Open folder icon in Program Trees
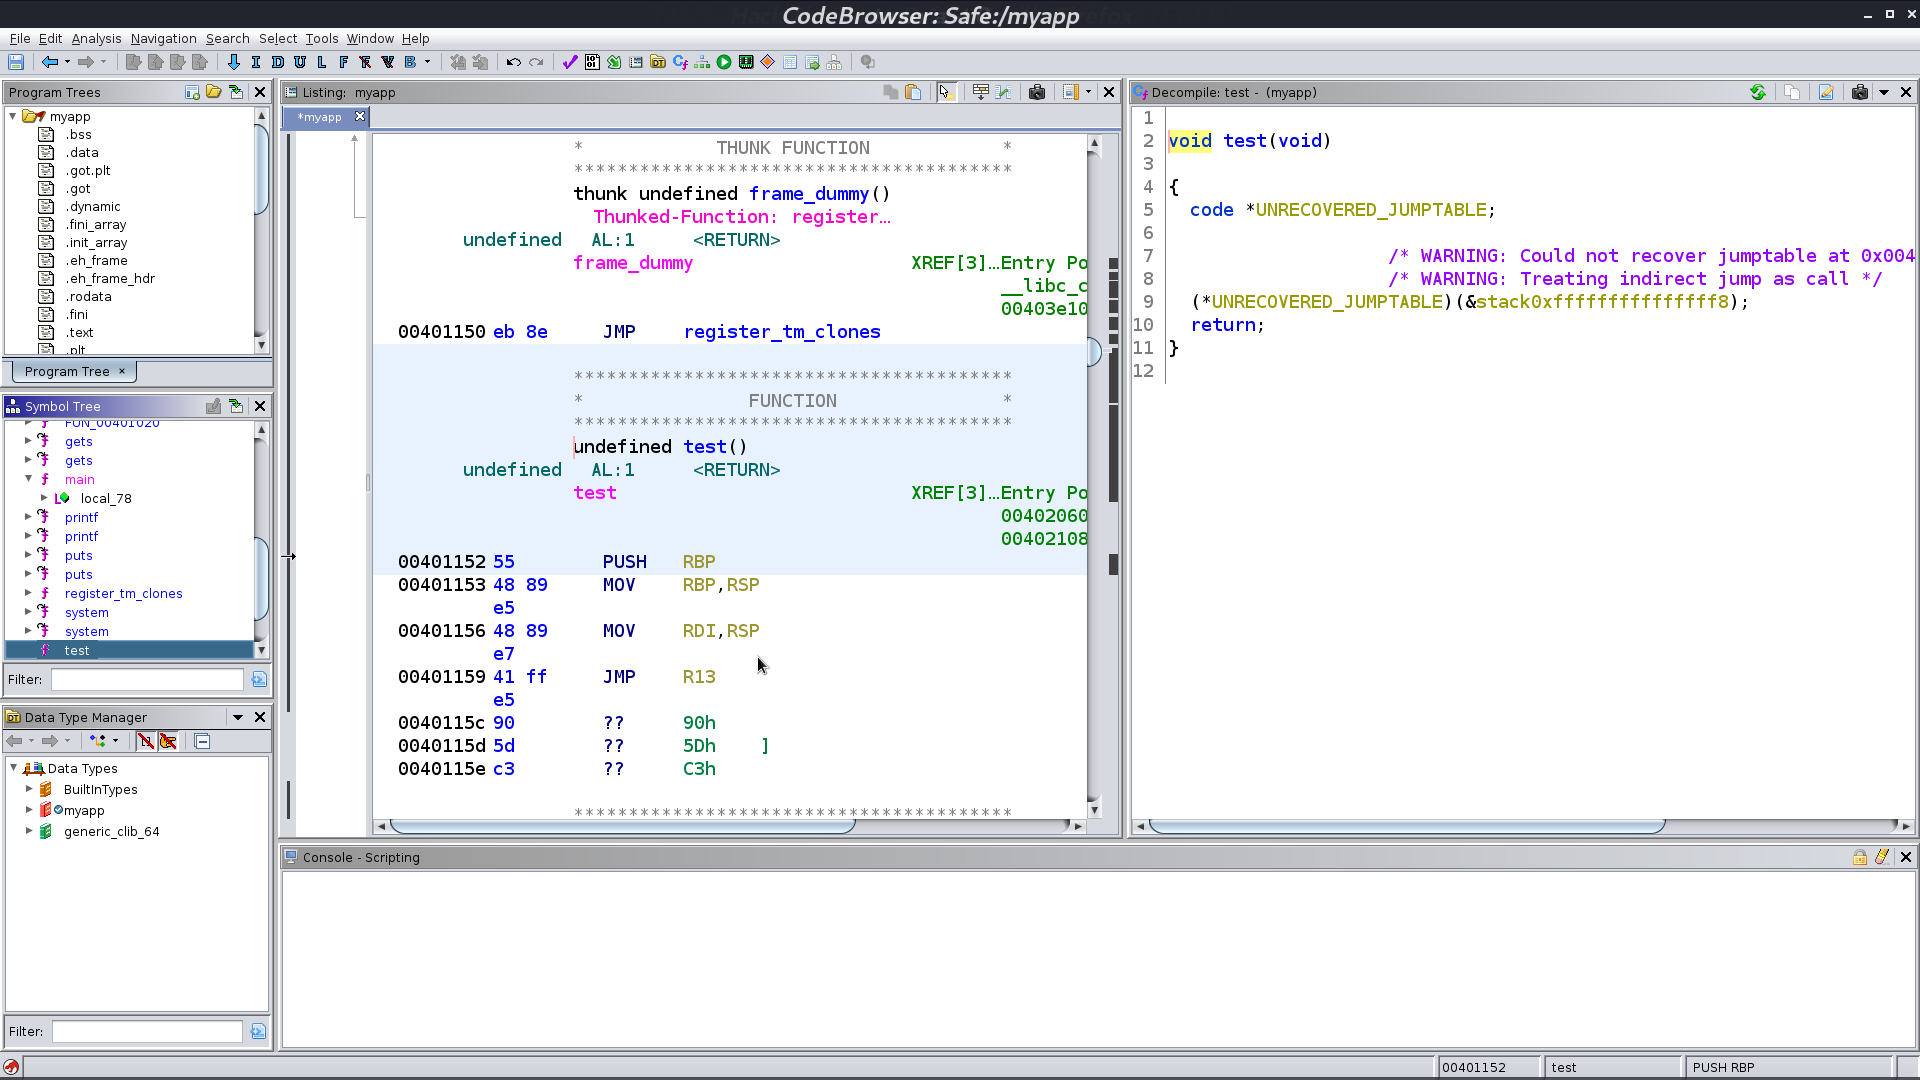Image resolution: width=1920 pixels, height=1080 pixels. [x=214, y=92]
